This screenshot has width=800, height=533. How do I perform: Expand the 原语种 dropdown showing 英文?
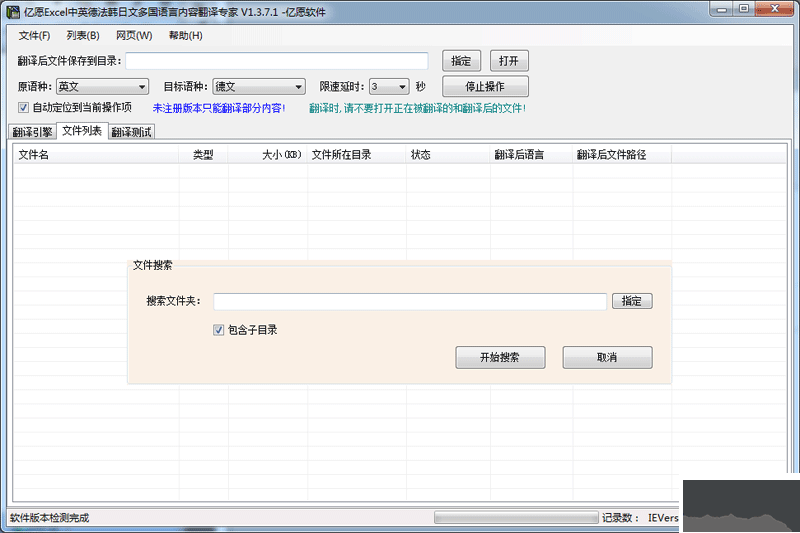[102, 87]
